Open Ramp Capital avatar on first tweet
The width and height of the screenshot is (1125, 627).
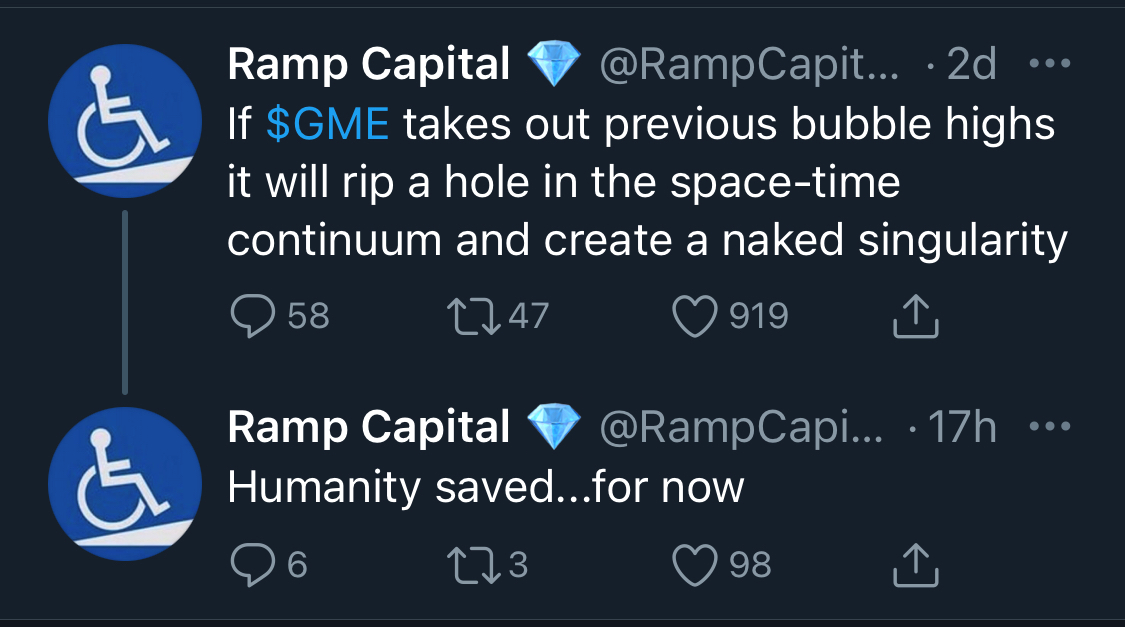pyautogui.click(x=125, y=121)
